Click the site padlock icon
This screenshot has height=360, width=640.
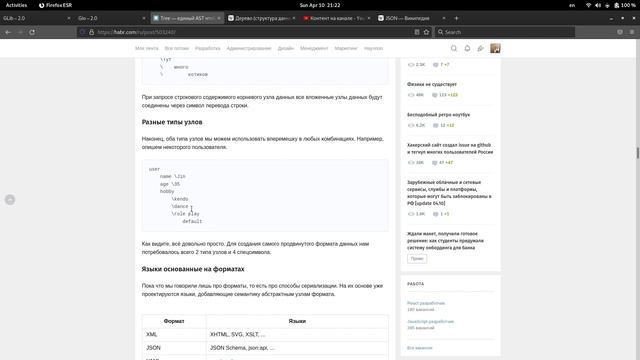(x=91, y=32)
